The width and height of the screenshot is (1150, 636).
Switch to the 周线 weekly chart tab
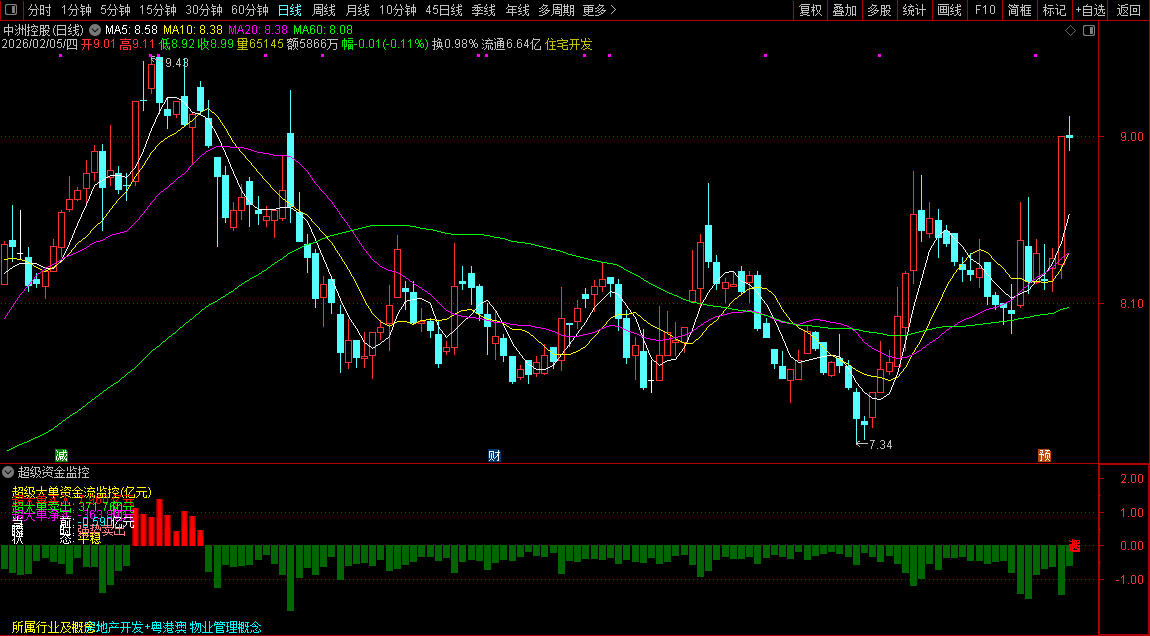(324, 10)
